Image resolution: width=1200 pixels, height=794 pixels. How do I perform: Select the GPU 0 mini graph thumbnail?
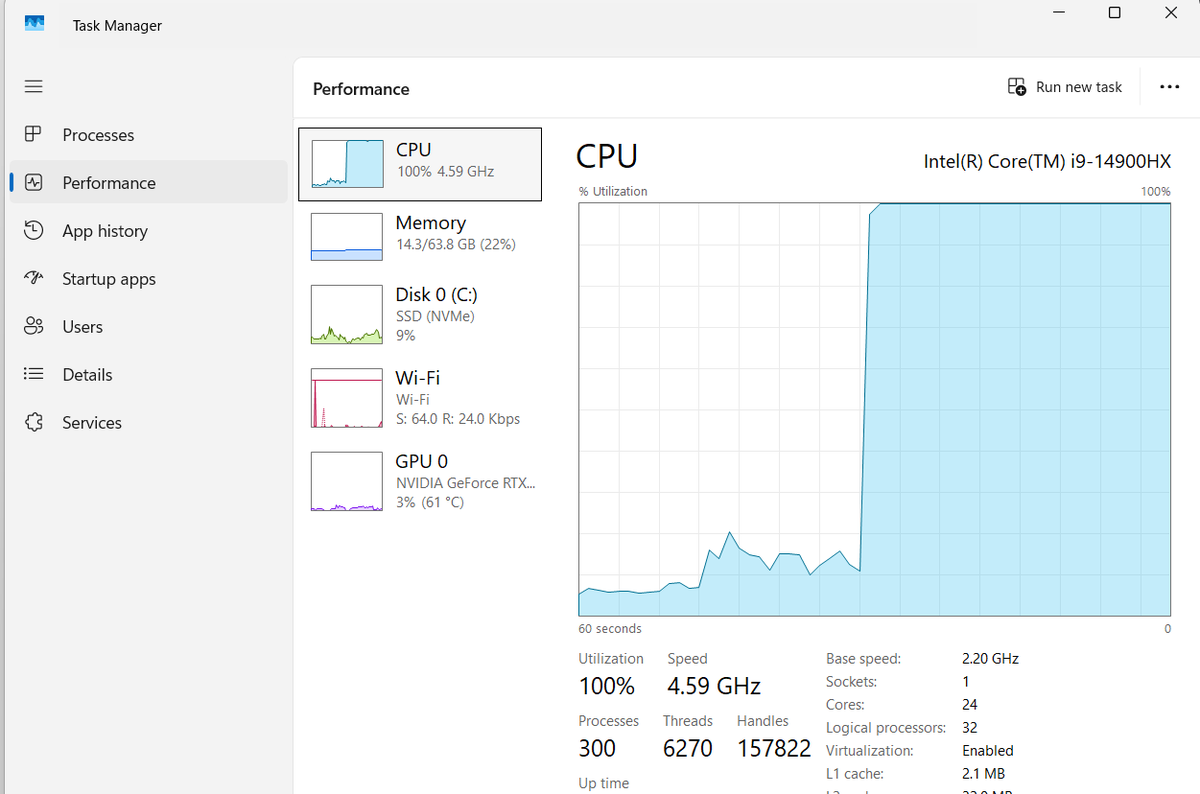point(347,481)
